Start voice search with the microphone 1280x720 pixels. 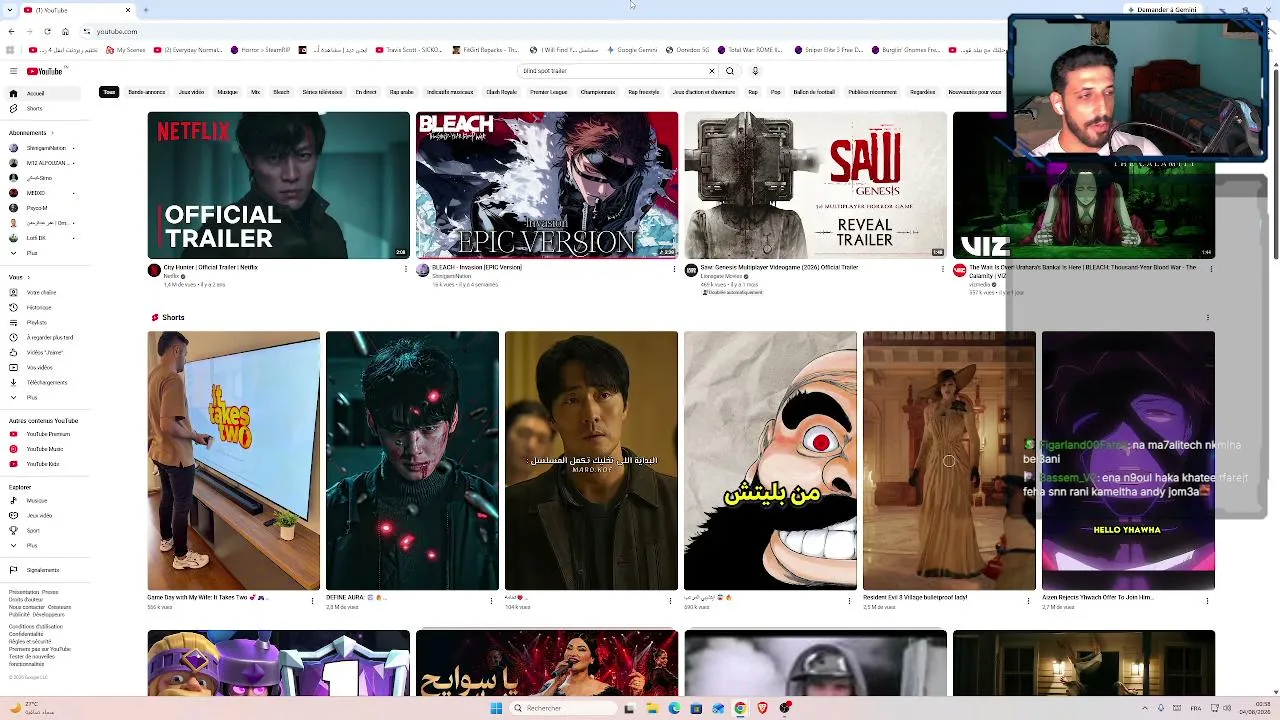pos(755,71)
